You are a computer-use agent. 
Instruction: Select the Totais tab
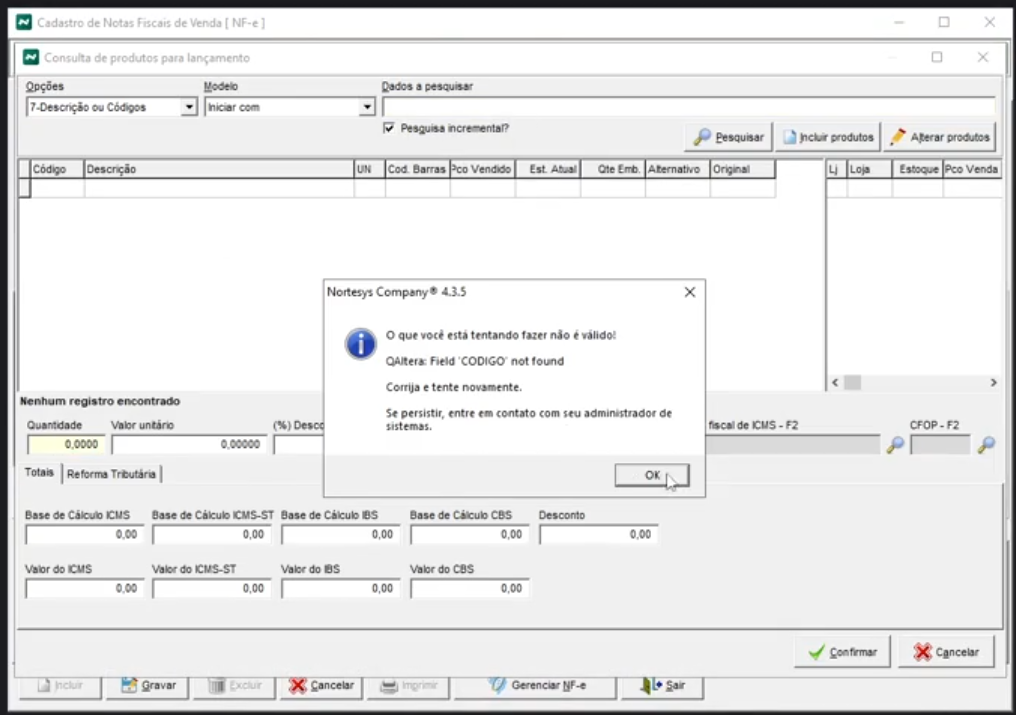(x=40, y=473)
